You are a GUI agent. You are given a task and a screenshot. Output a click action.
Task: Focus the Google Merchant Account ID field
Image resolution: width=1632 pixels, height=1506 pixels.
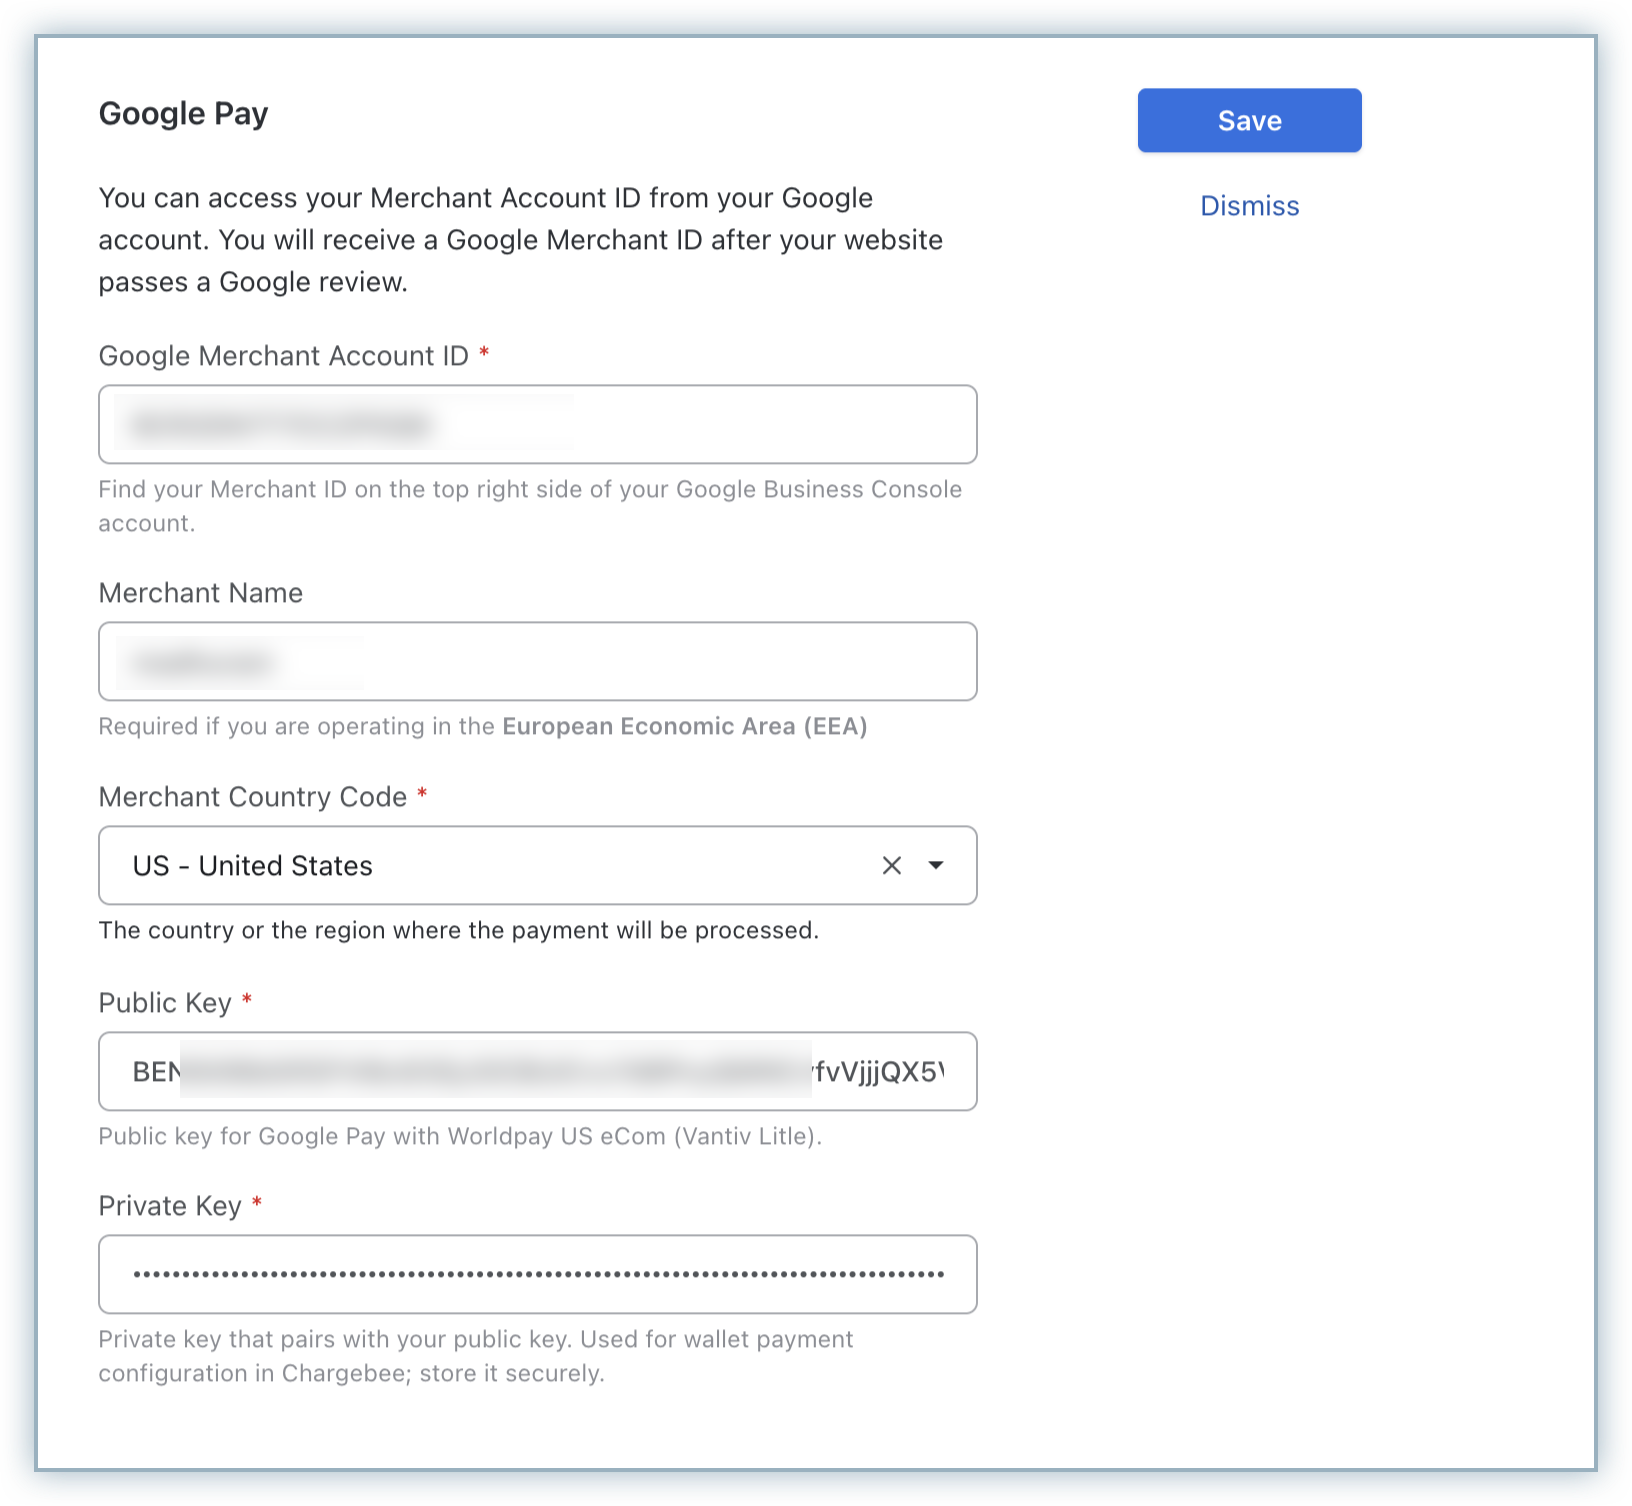tap(538, 424)
